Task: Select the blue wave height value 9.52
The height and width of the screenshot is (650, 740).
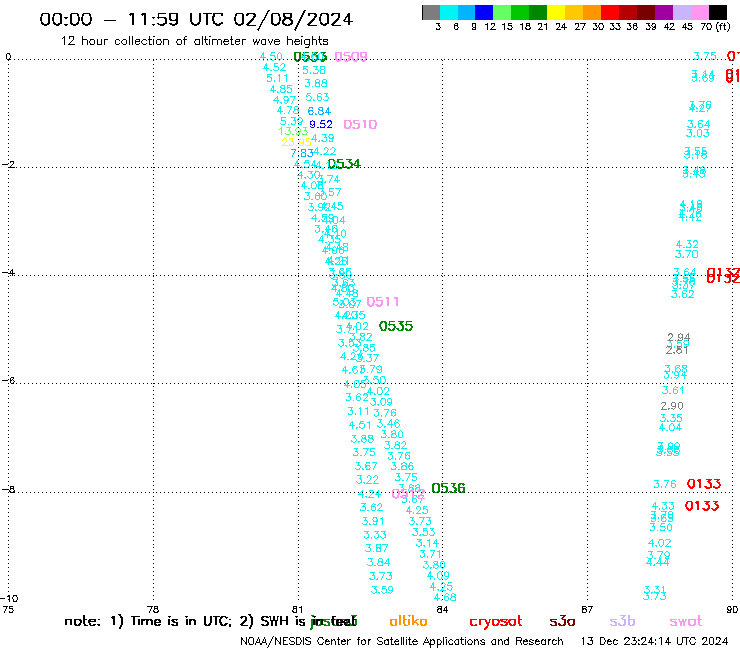Action: (321, 124)
